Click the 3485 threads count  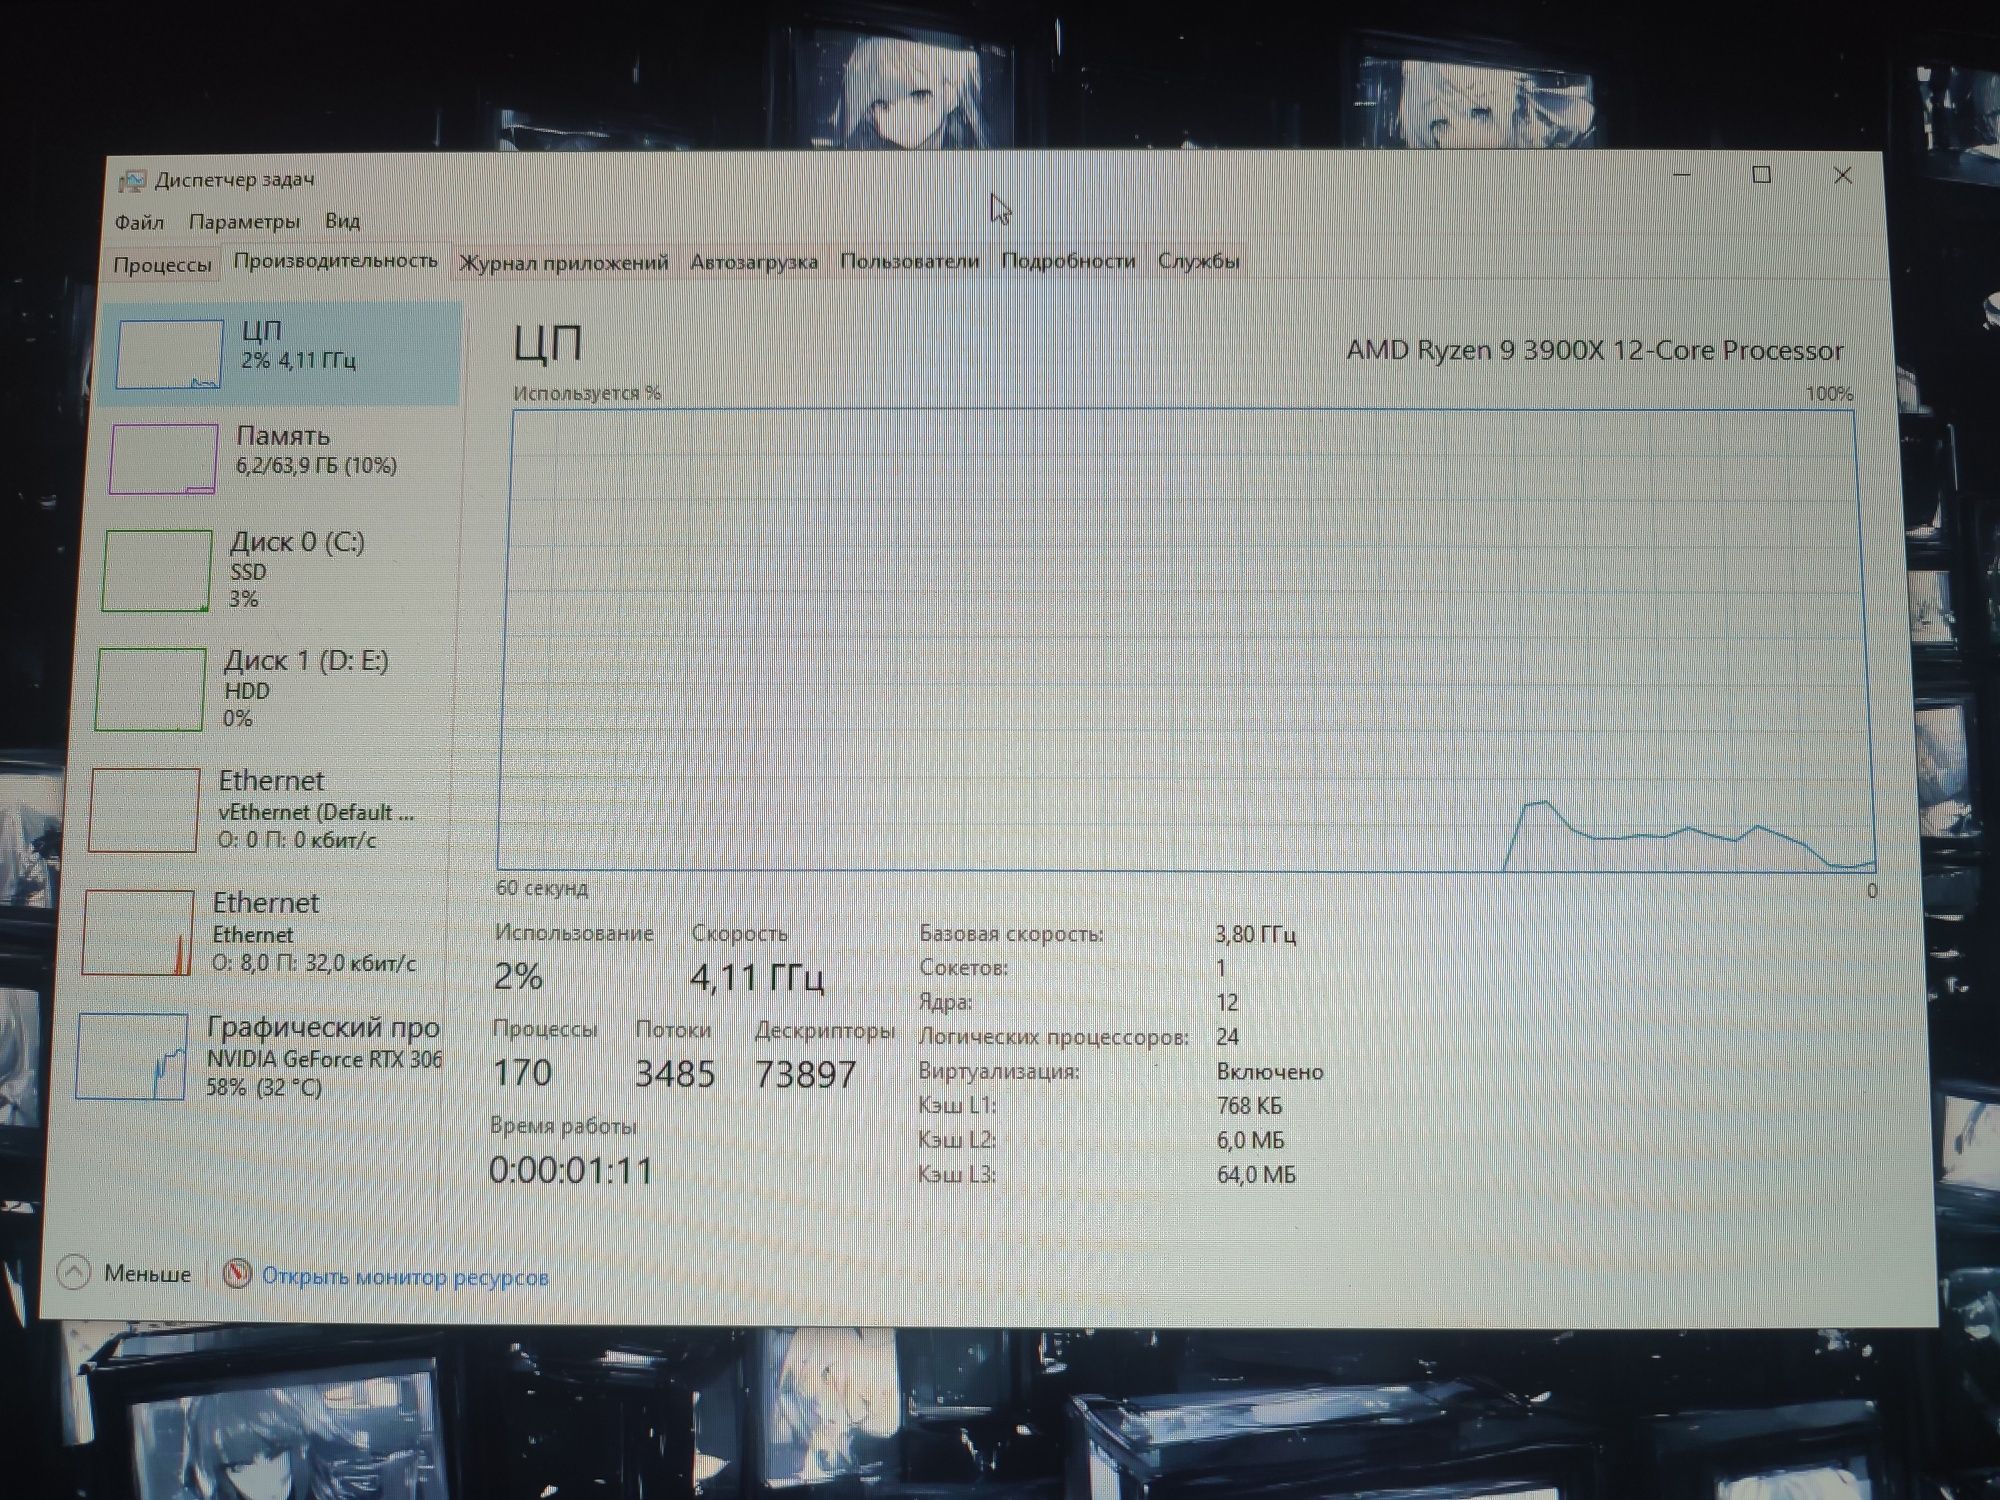(675, 1074)
